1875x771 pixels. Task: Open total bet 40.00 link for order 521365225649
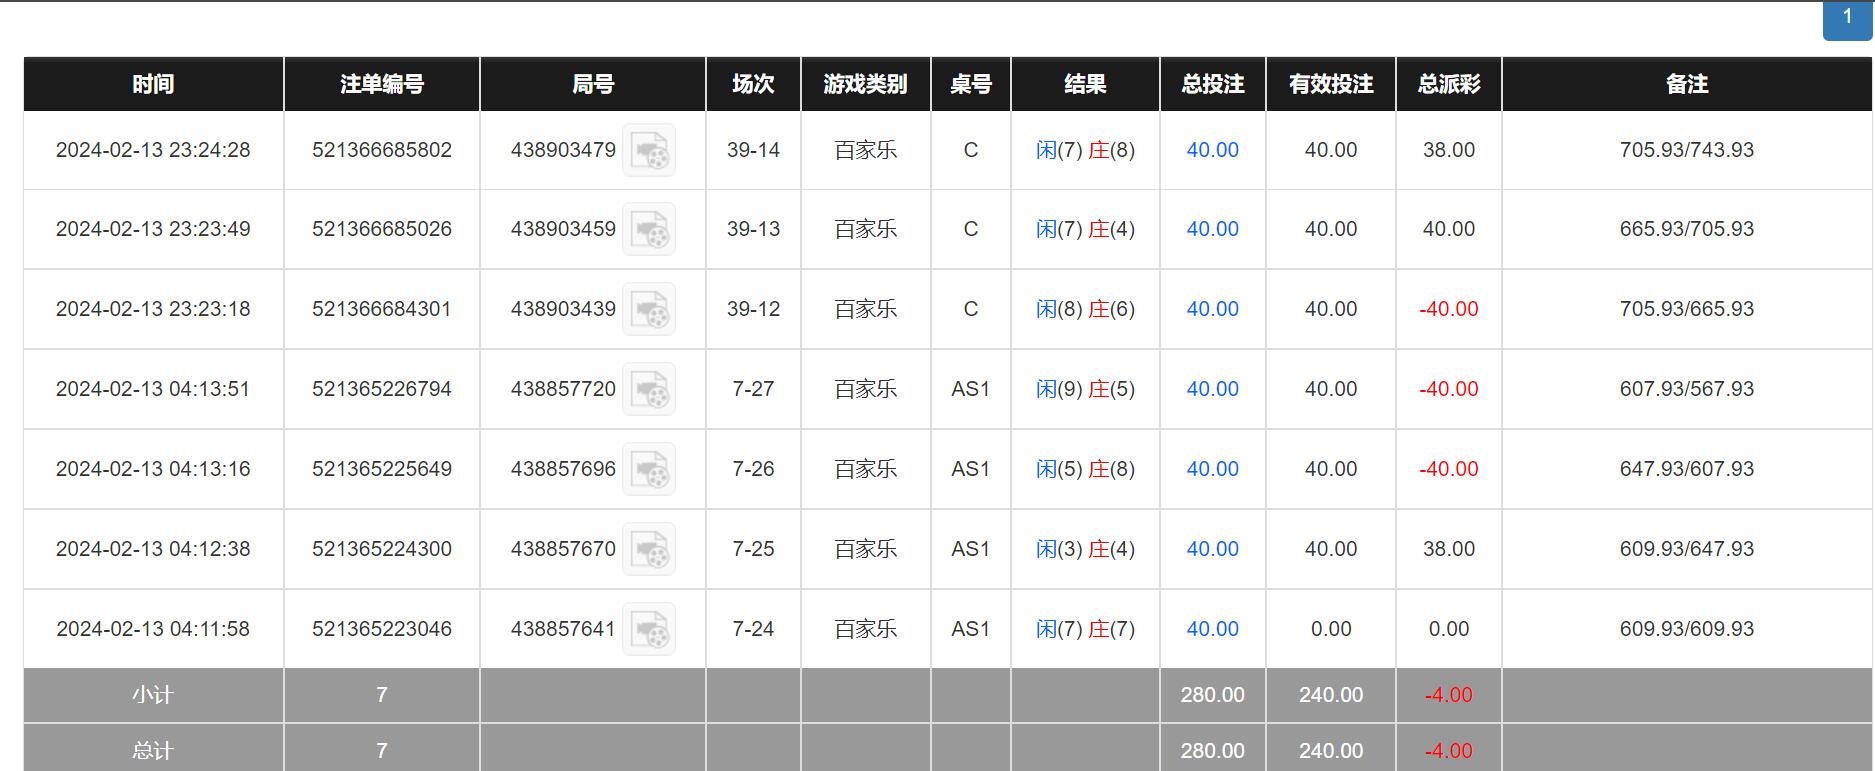click(x=1212, y=469)
